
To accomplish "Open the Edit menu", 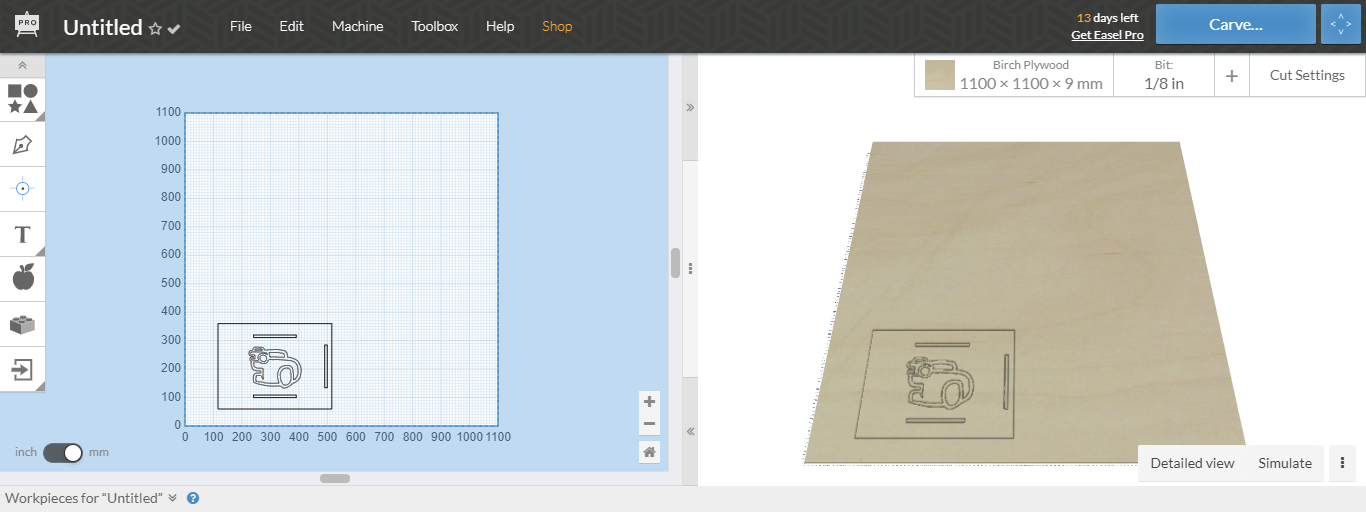I will 292,26.
